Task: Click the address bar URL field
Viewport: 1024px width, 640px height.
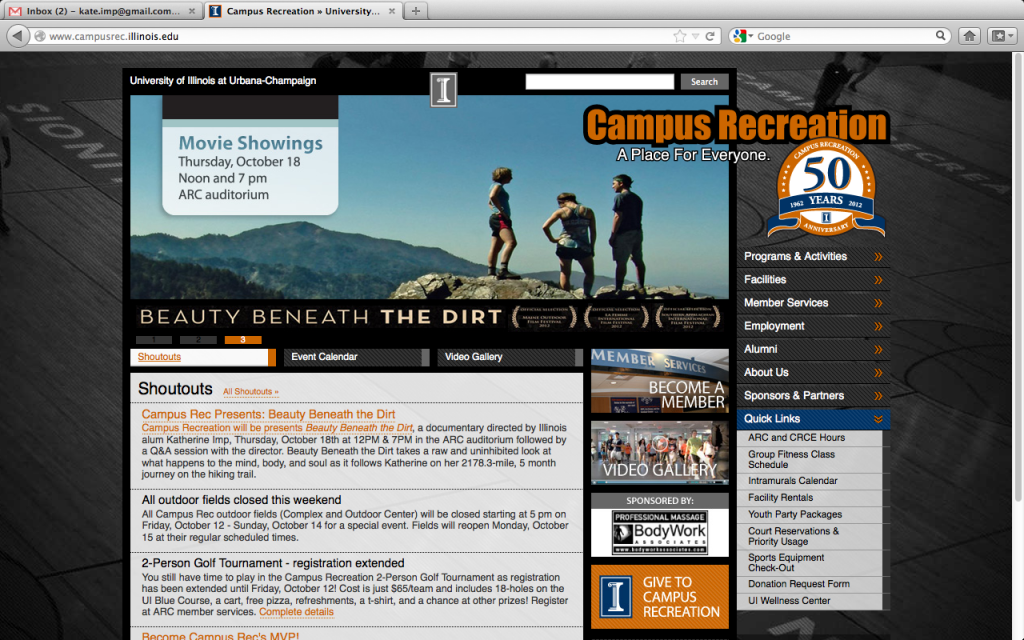Action: click(x=359, y=37)
